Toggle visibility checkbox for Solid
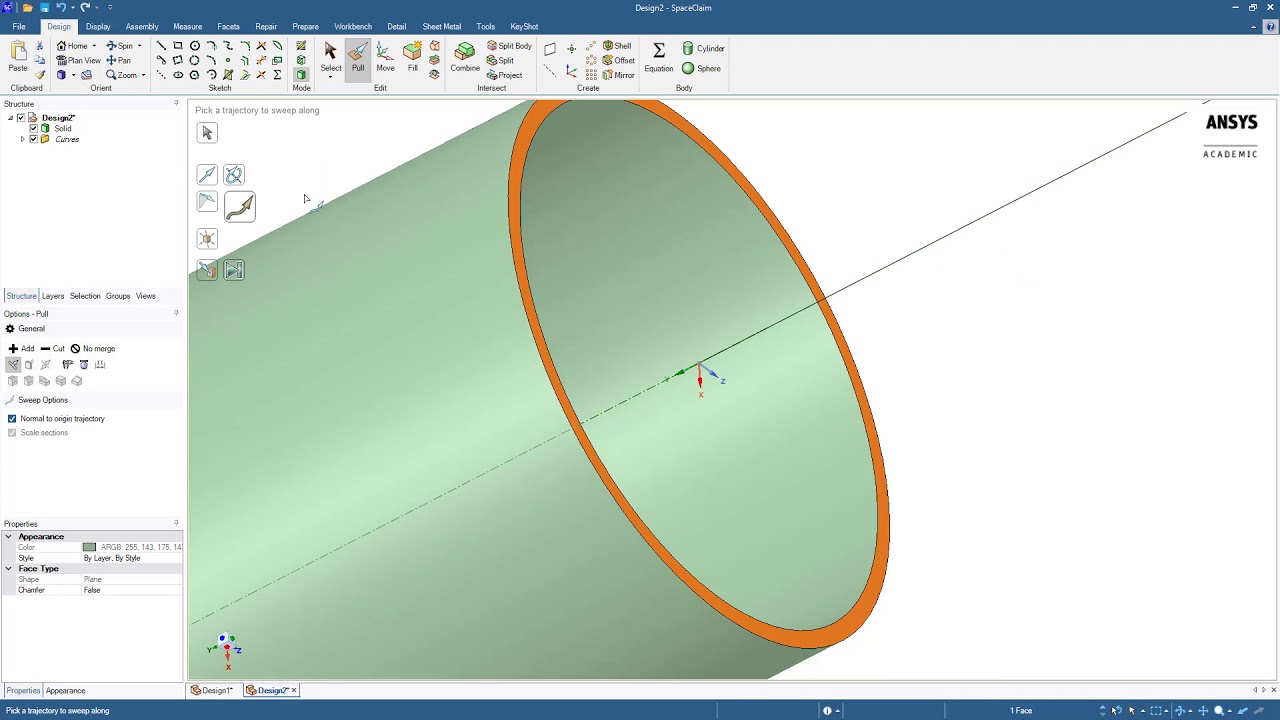1280x720 pixels. click(x=33, y=129)
